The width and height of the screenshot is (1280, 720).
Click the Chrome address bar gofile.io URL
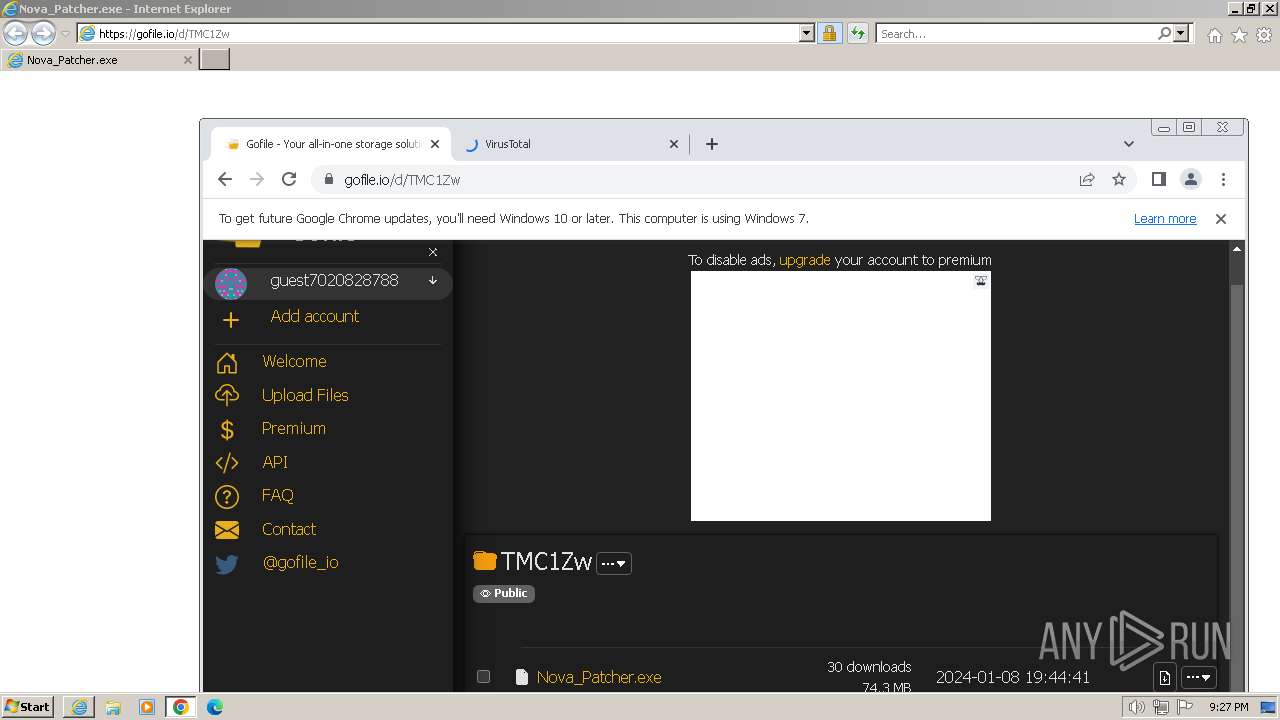click(402, 180)
